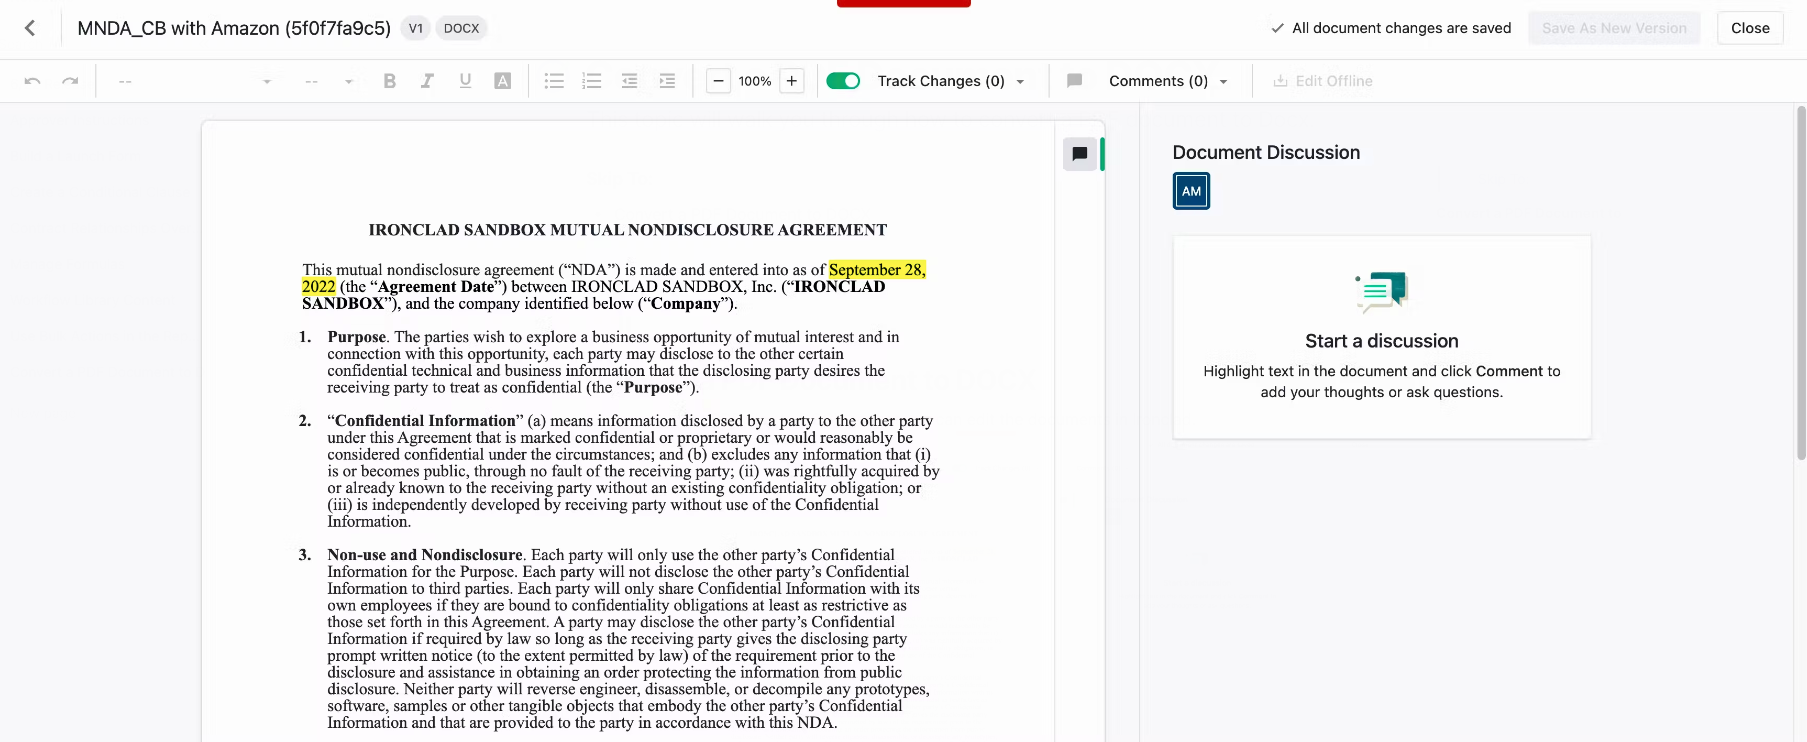Click the Purpose section heading
This screenshot has height=742, width=1807.
coord(357,337)
